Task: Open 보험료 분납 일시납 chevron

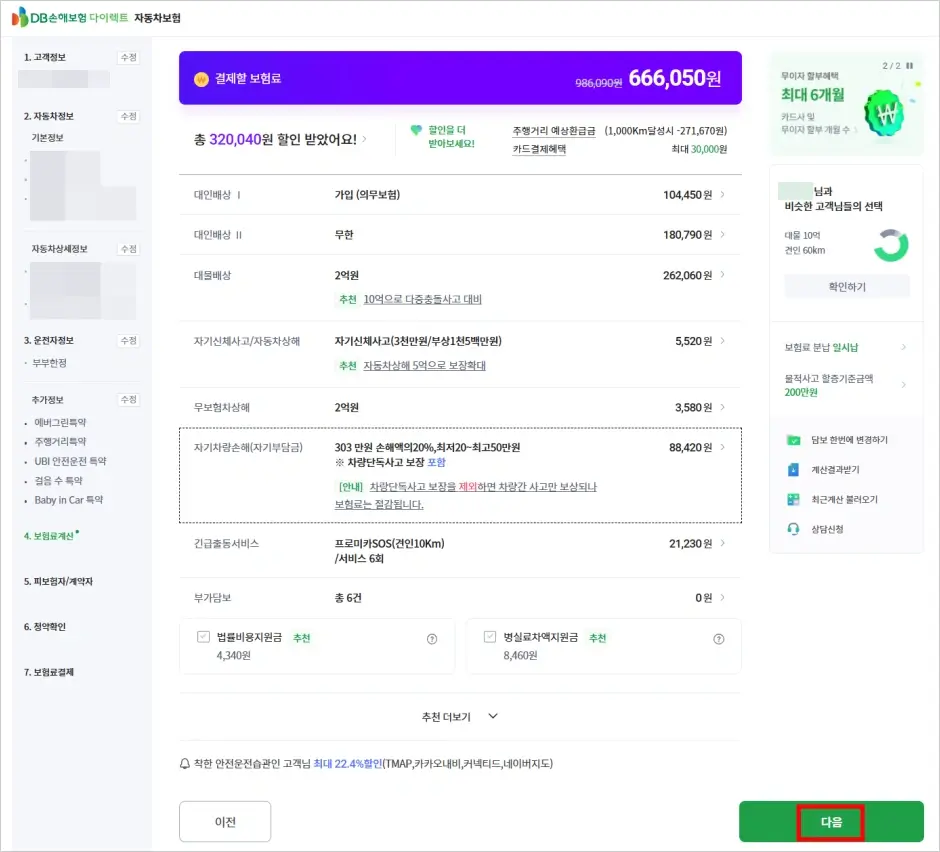Action: [903, 347]
